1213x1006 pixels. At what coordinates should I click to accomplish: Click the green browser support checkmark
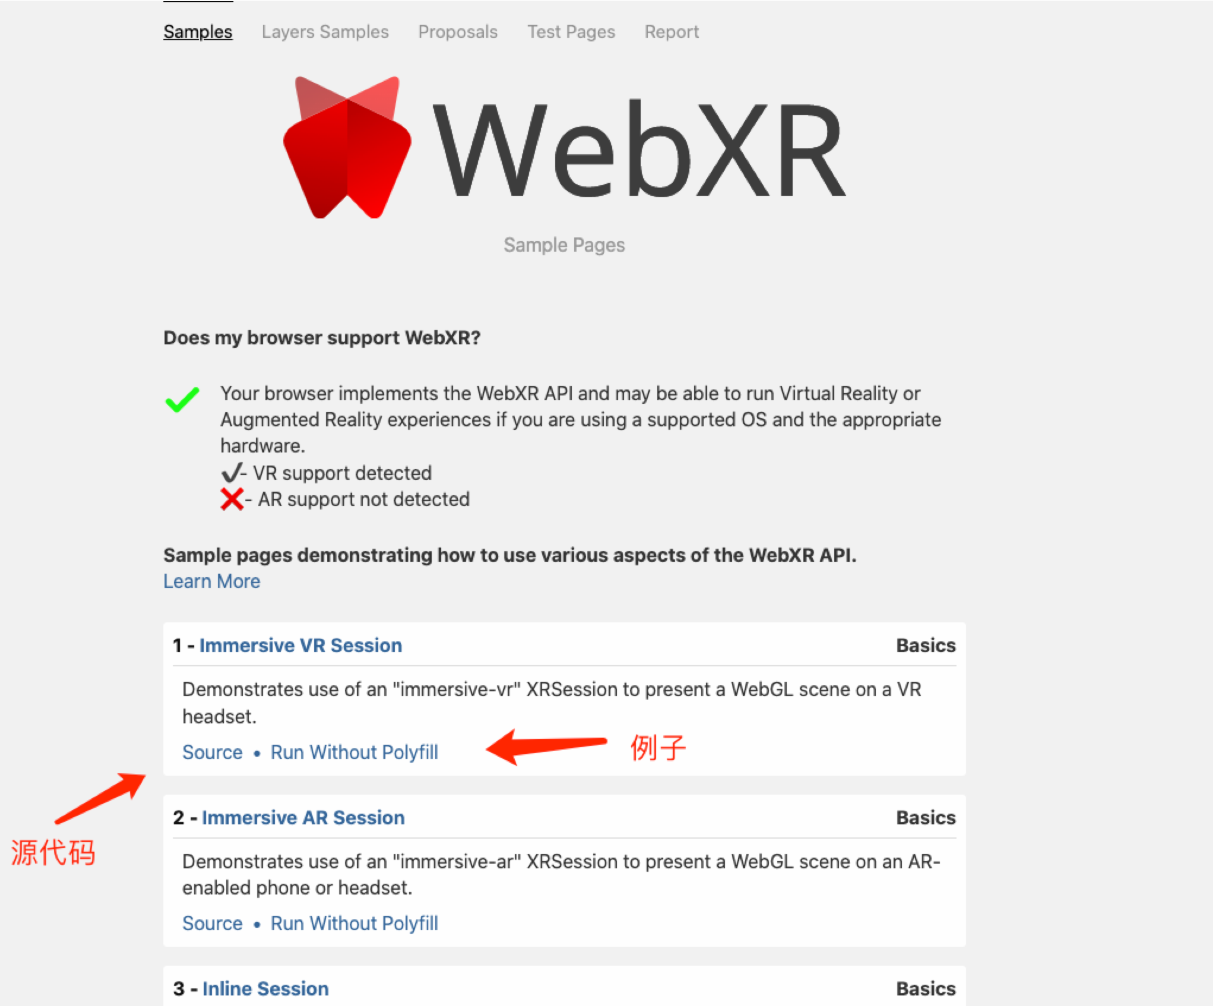pyautogui.click(x=182, y=400)
